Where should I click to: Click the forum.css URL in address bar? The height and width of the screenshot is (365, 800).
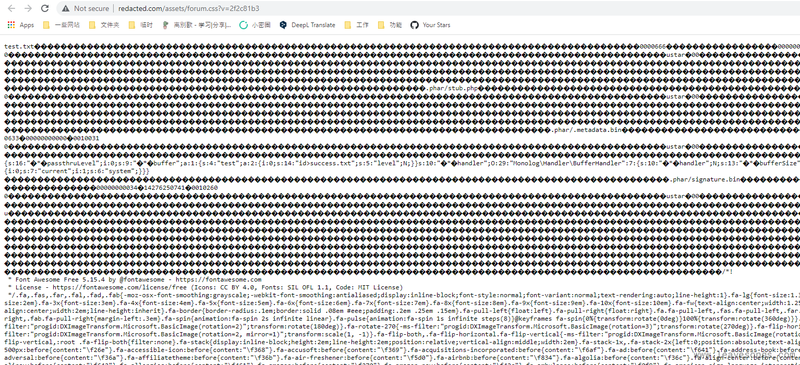click(188, 9)
